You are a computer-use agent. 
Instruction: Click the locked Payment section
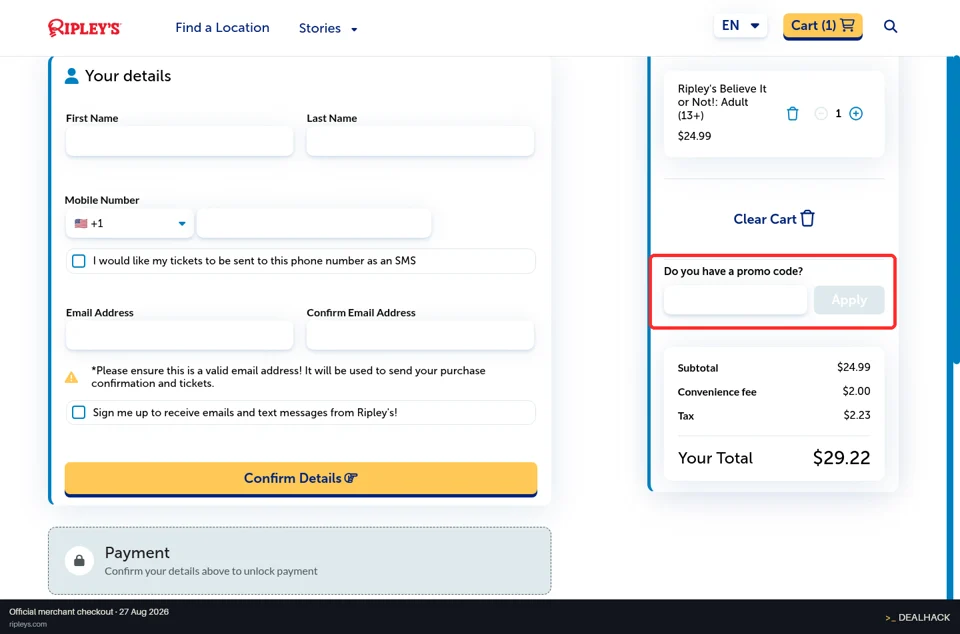point(299,561)
